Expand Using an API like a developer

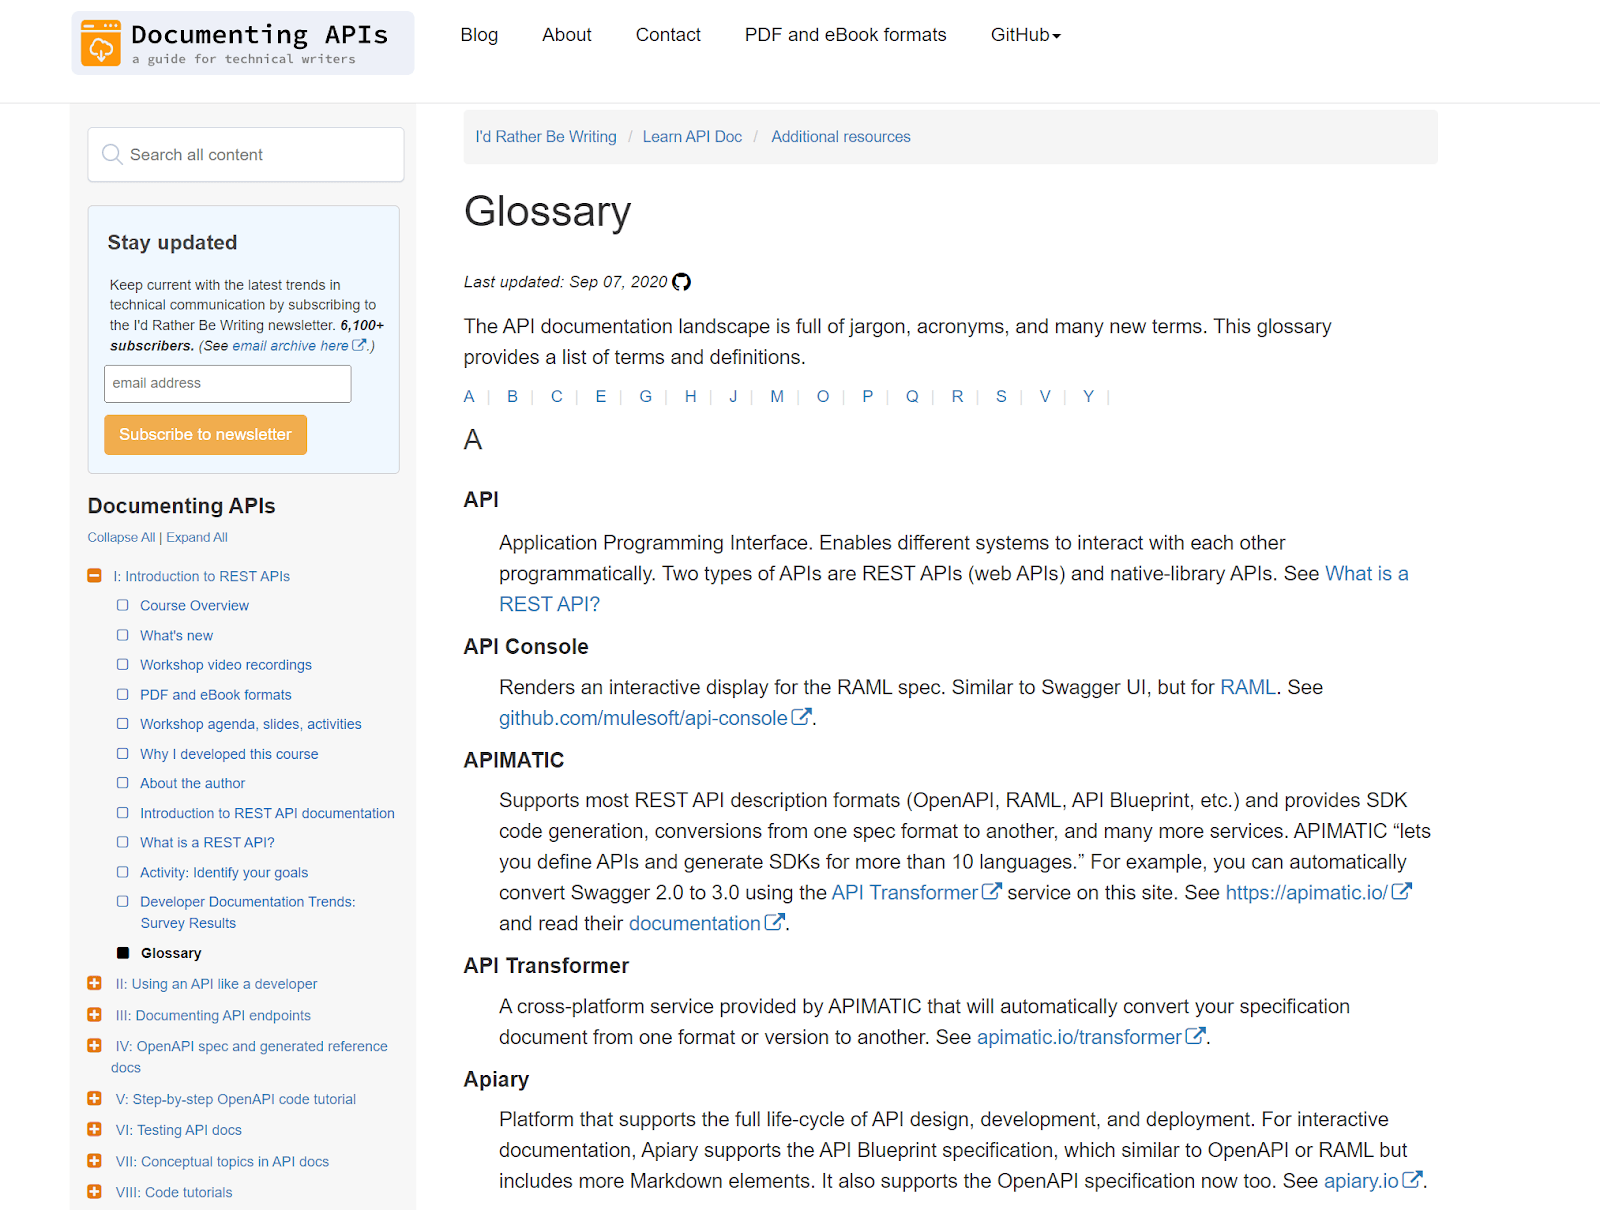95,984
